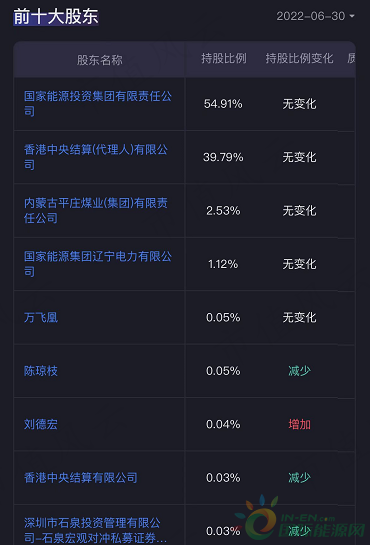Open shareholder 陈琼枝 details
The image size is (370, 545).
[41, 371]
